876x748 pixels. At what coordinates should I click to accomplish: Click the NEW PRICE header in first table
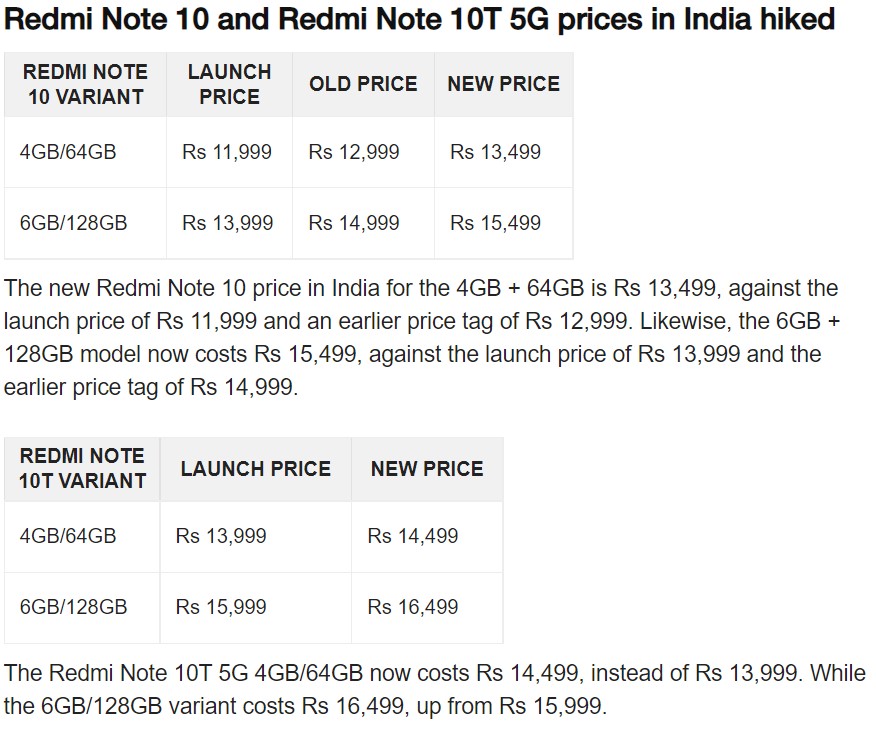pyautogui.click(x=503, y=84)
